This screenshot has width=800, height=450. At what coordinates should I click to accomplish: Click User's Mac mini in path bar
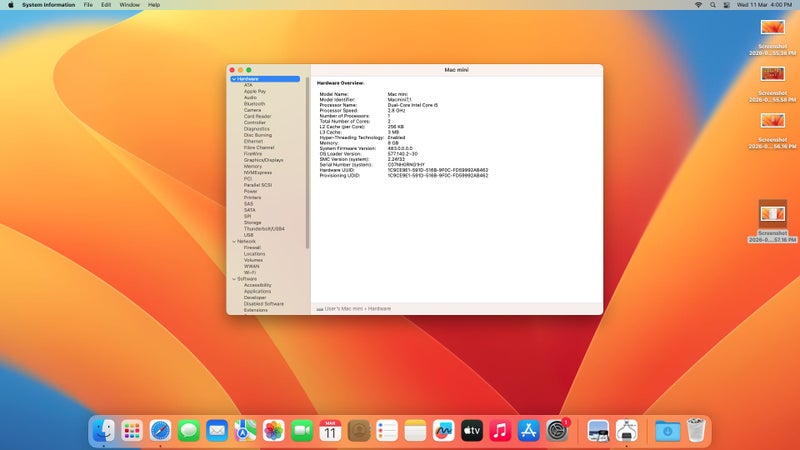tap(343, 309)
